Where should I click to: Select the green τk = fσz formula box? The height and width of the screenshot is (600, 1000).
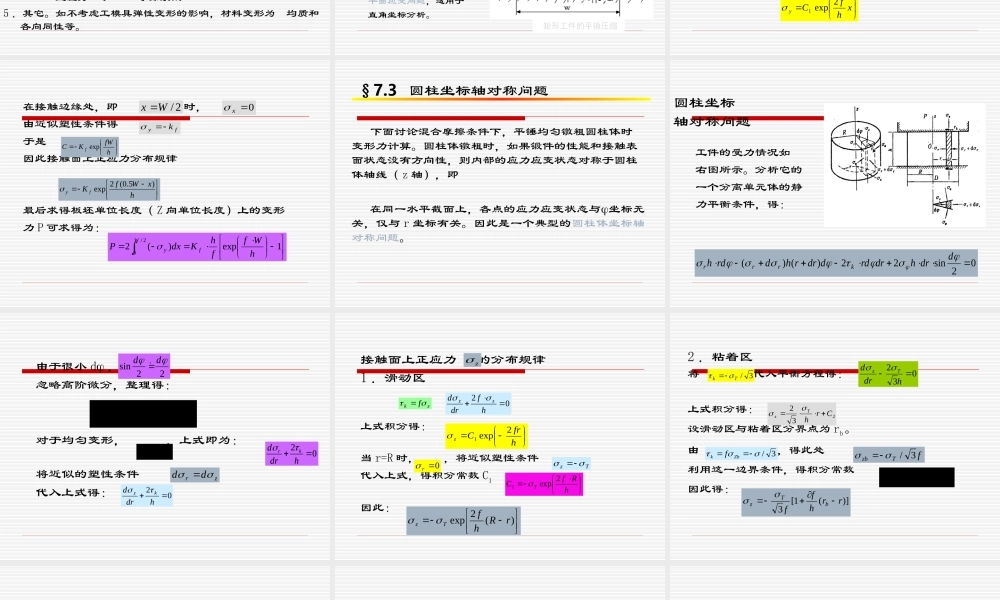click(417, 402)
